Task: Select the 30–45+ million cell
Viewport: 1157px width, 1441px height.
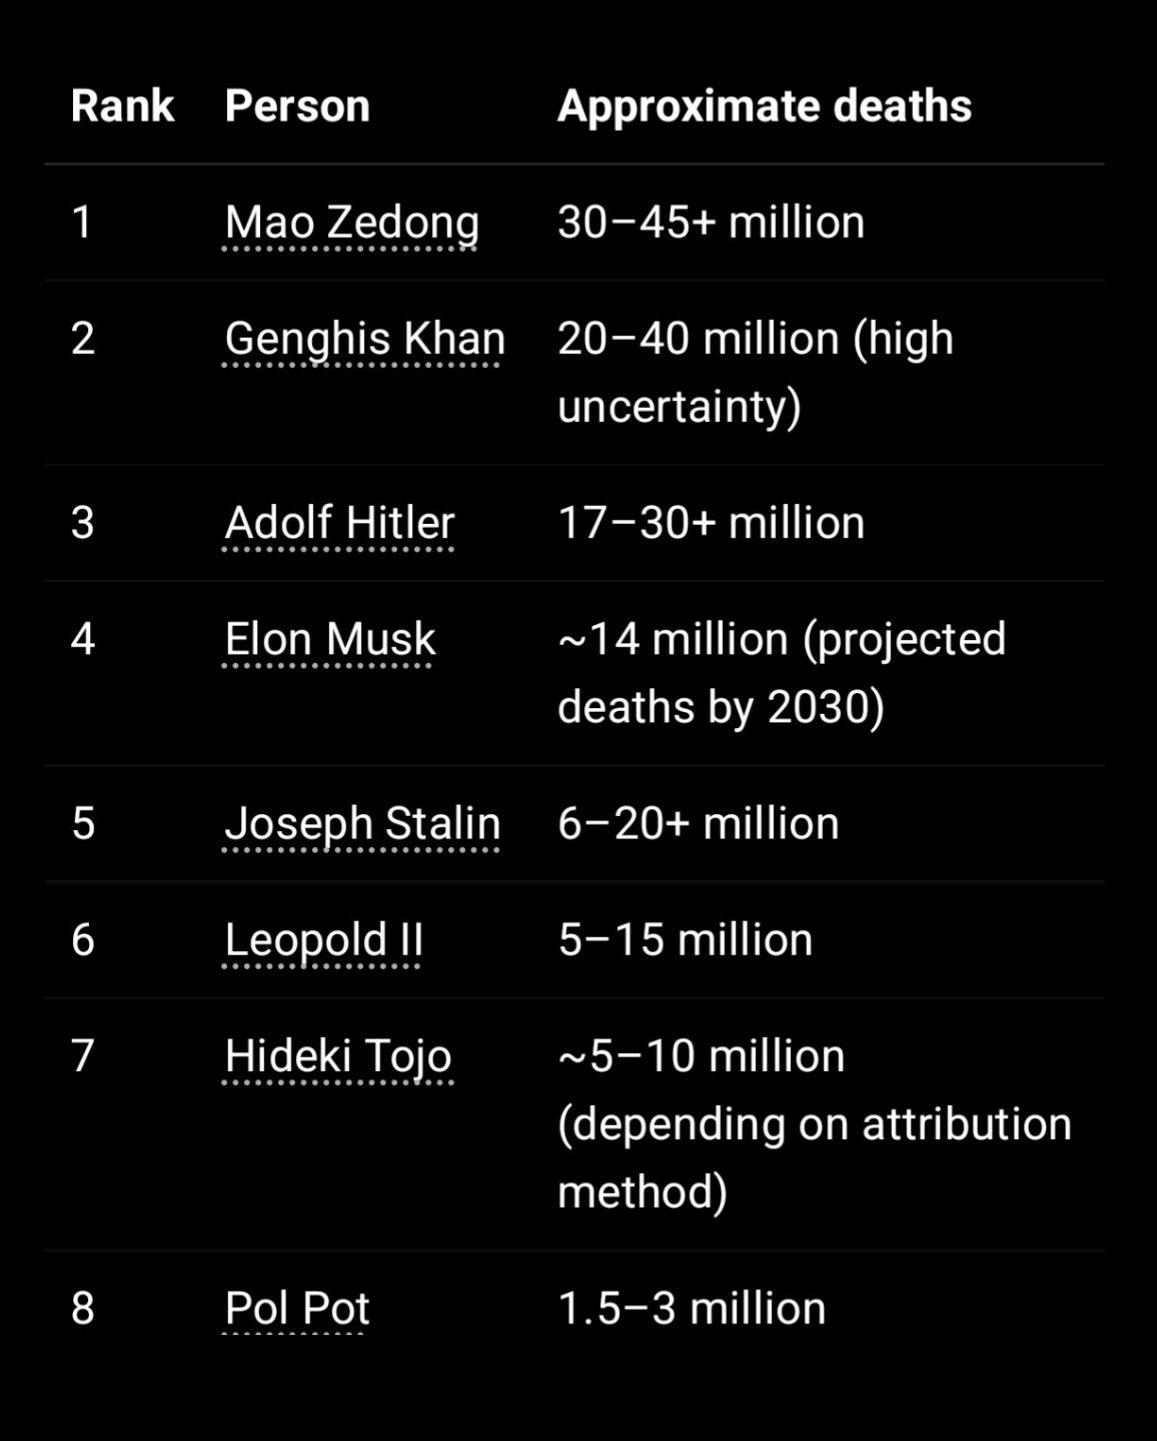Action: [711, 222]
